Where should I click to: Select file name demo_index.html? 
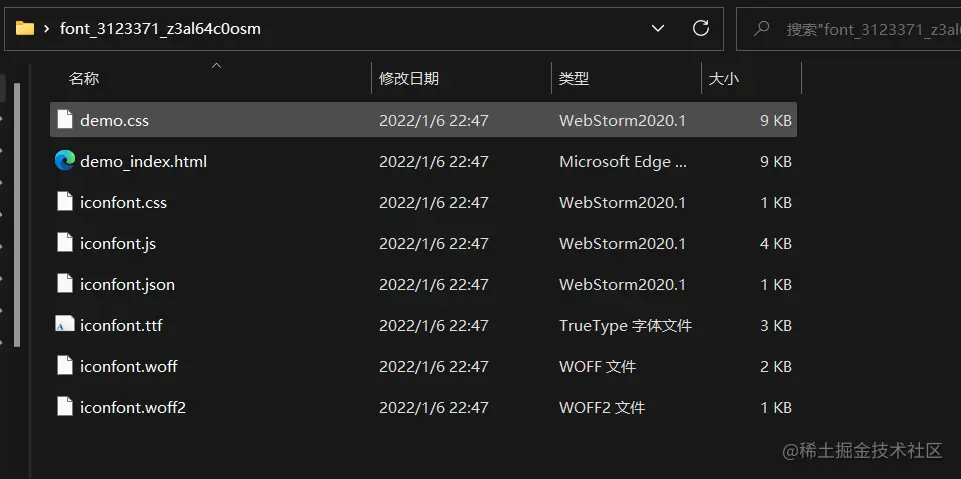click(143, 162)
